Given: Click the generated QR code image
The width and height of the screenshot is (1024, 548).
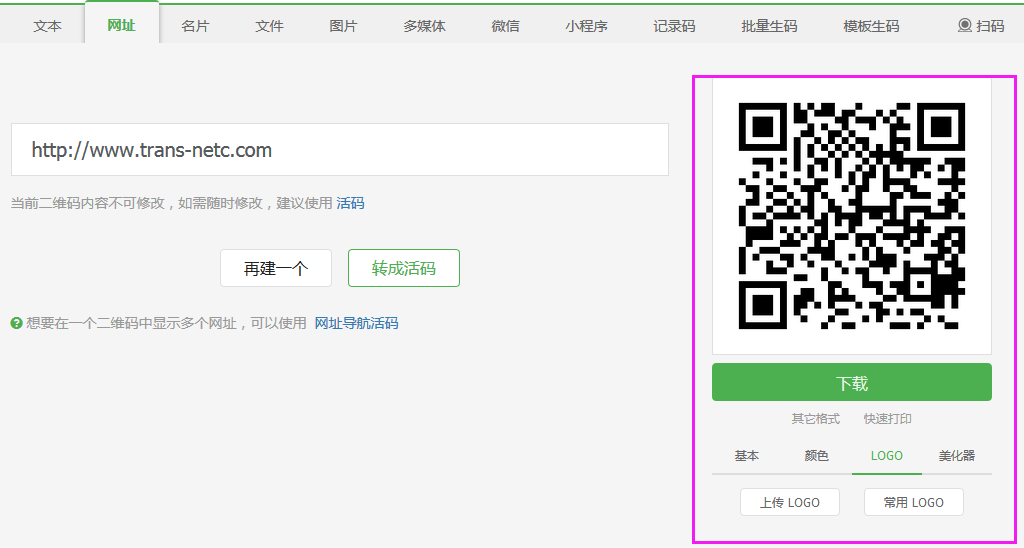Looking at the screenshot, I should coord(851,216).
